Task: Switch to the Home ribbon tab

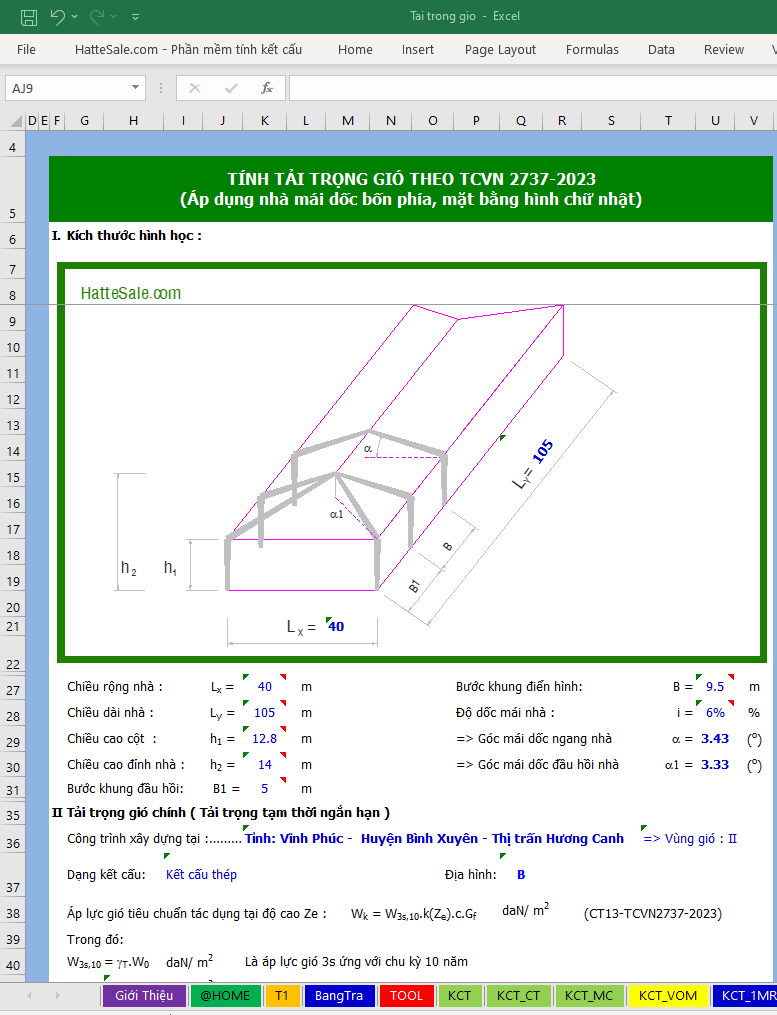Action: pyautogui.click(x=355, y=50)
